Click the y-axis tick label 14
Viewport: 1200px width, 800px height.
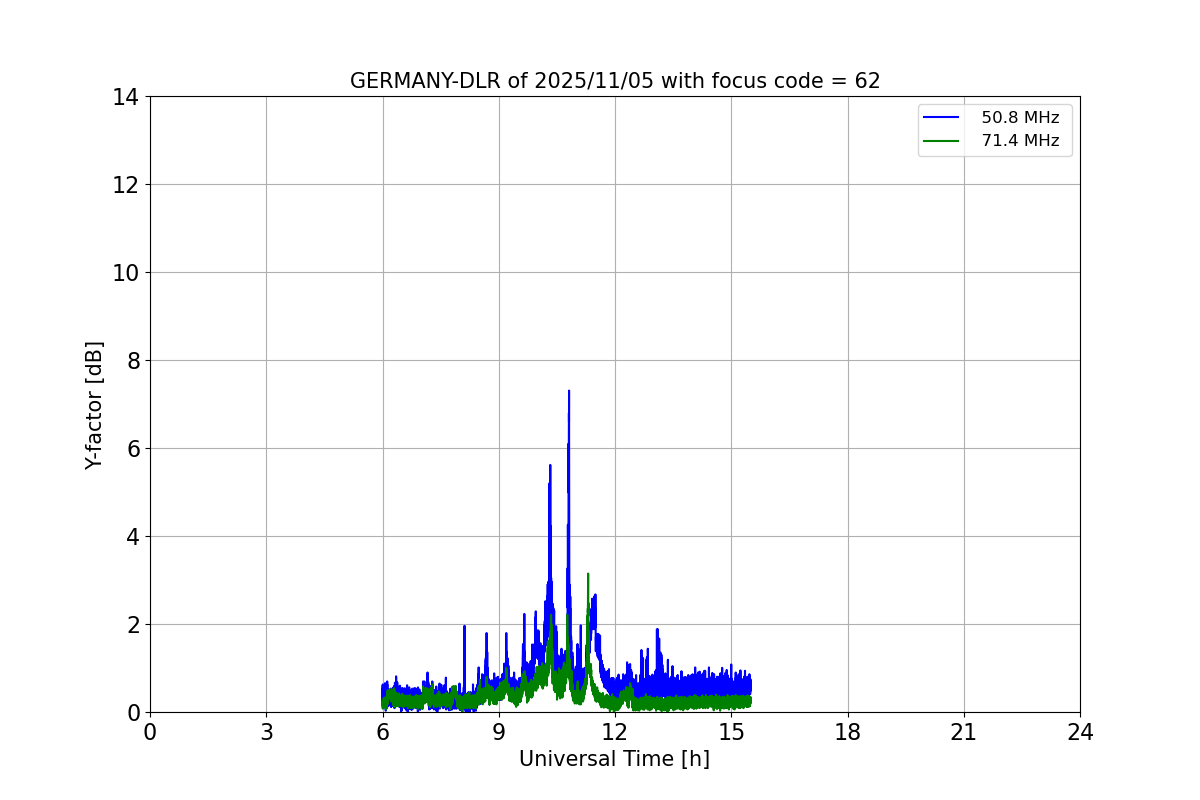click(x=125, y=97)
